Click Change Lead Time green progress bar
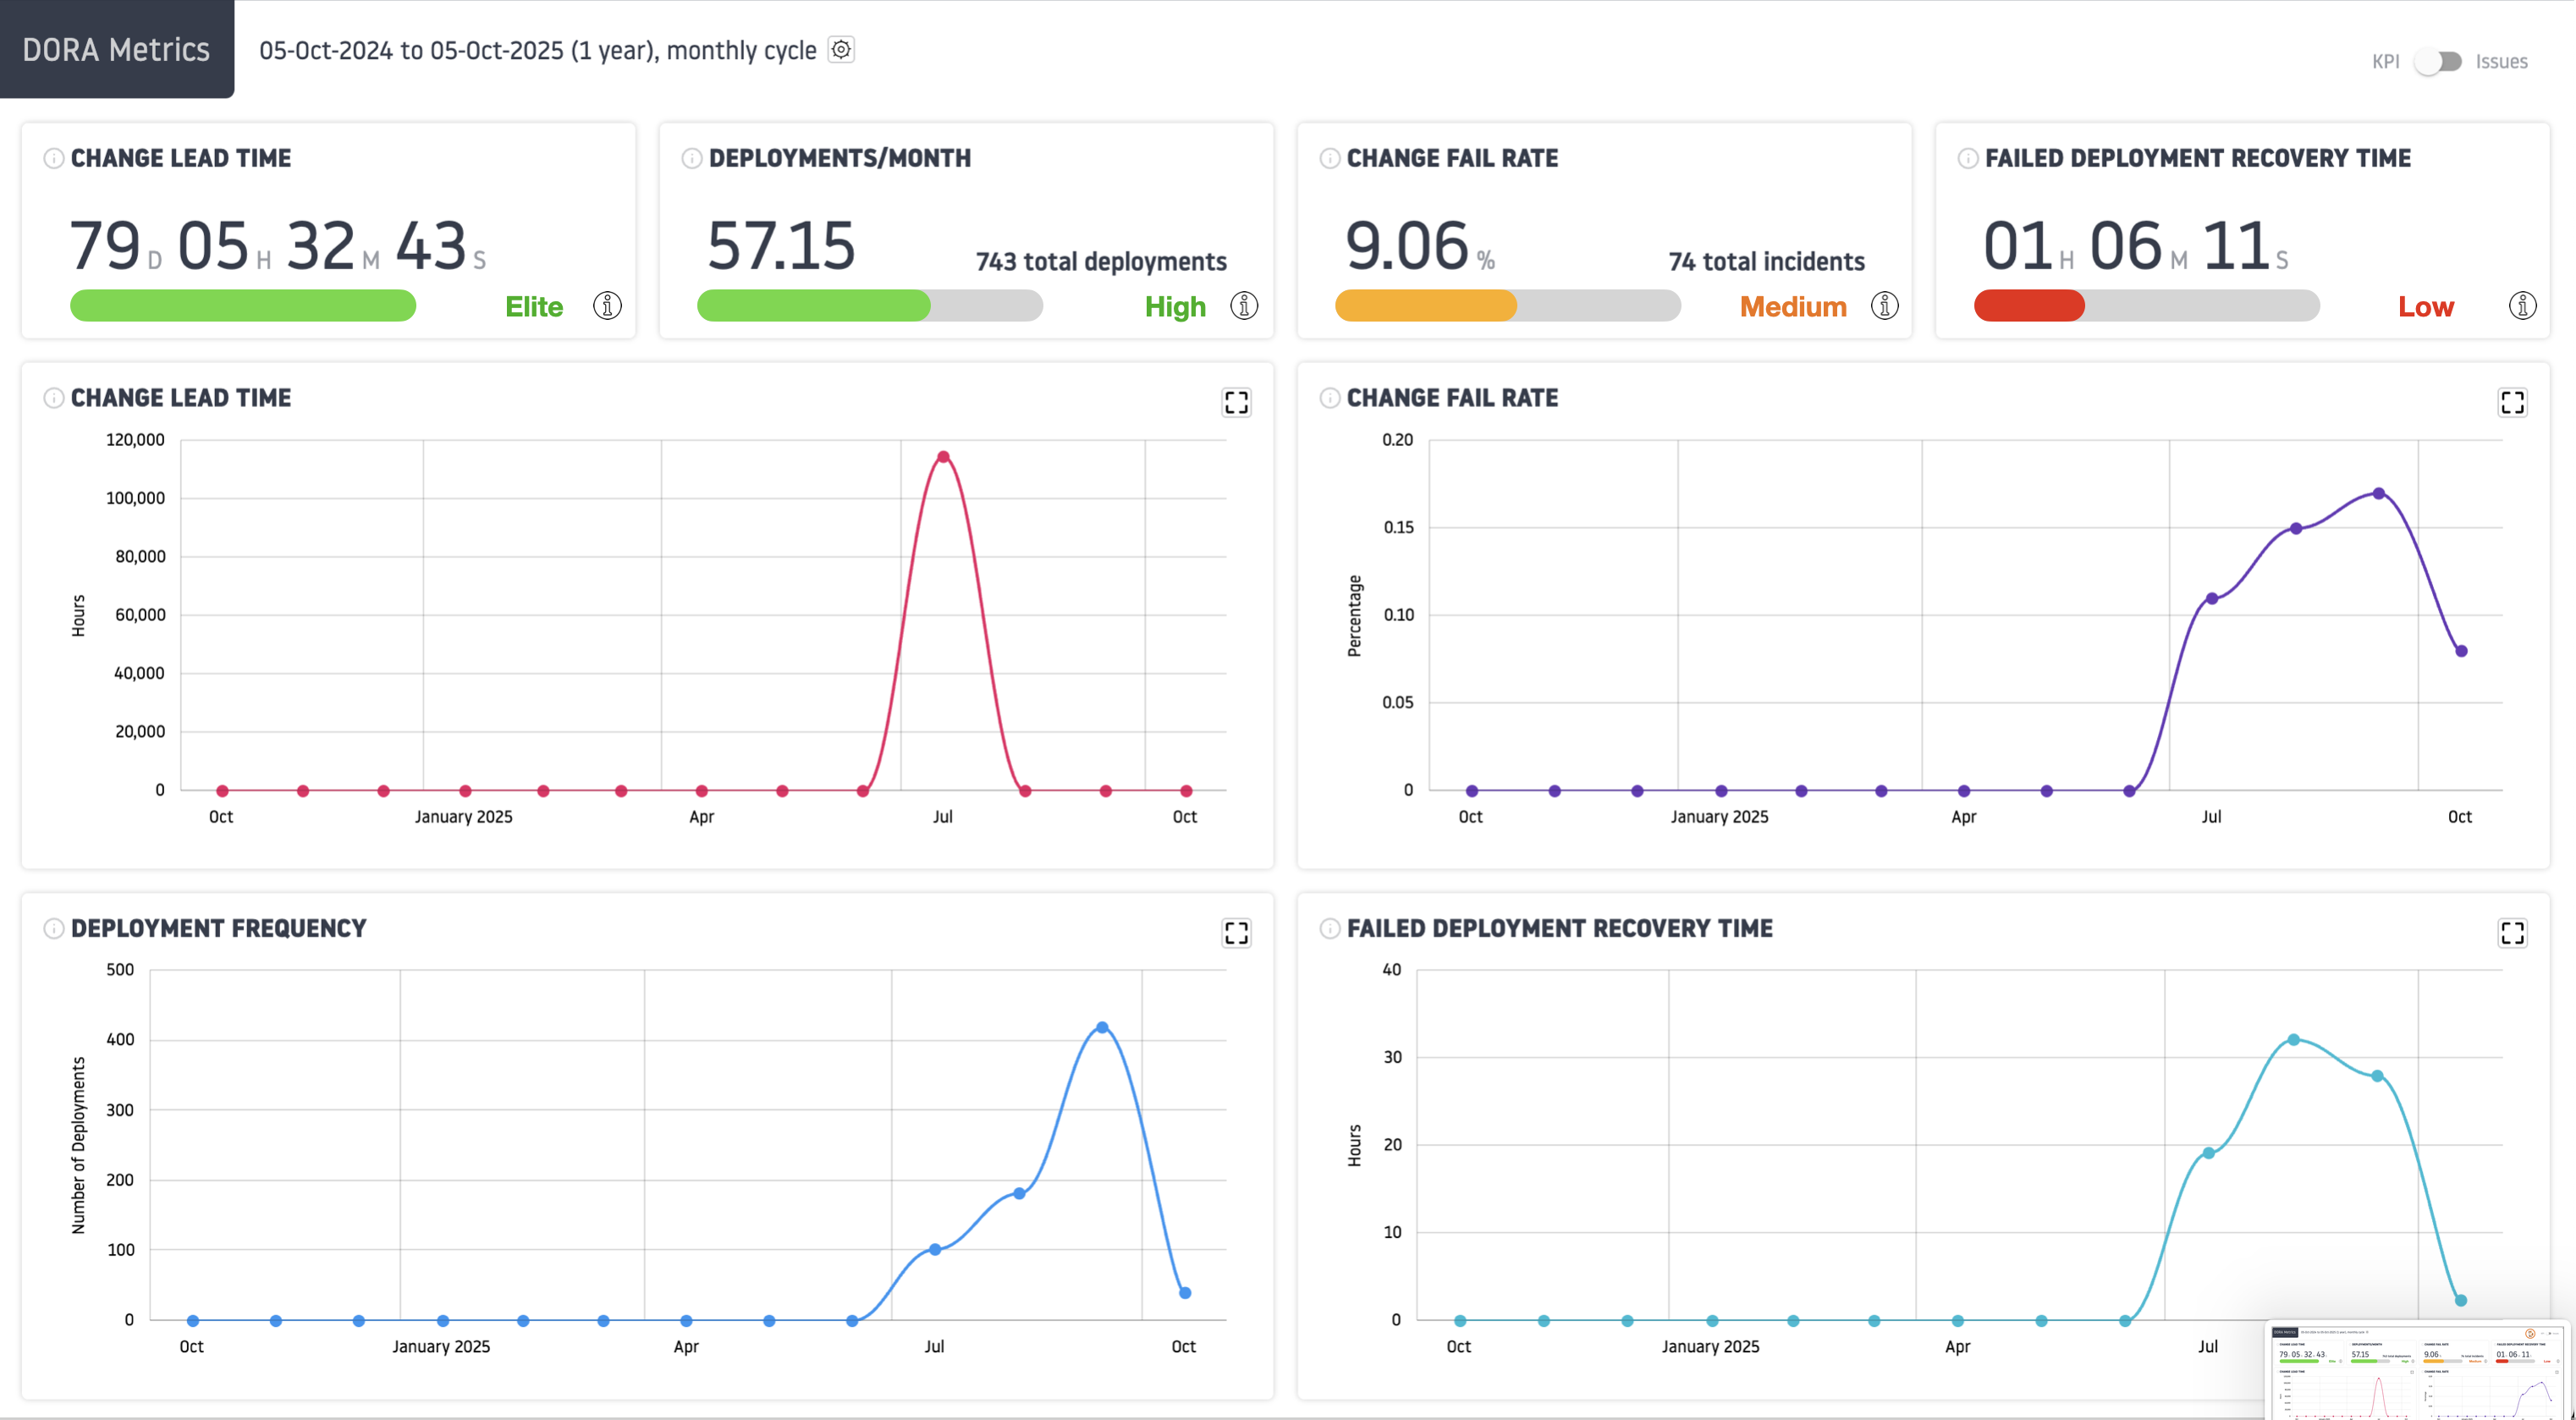 (243, 306)
